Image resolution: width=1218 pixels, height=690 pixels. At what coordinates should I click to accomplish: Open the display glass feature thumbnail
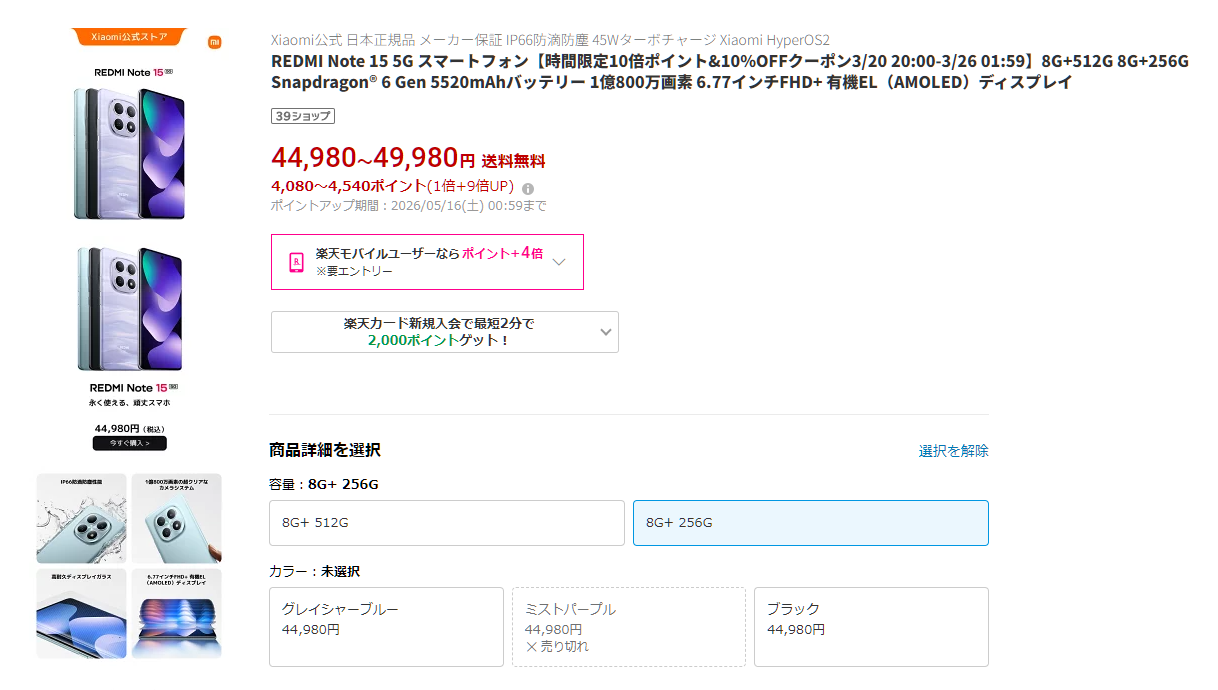81,613
